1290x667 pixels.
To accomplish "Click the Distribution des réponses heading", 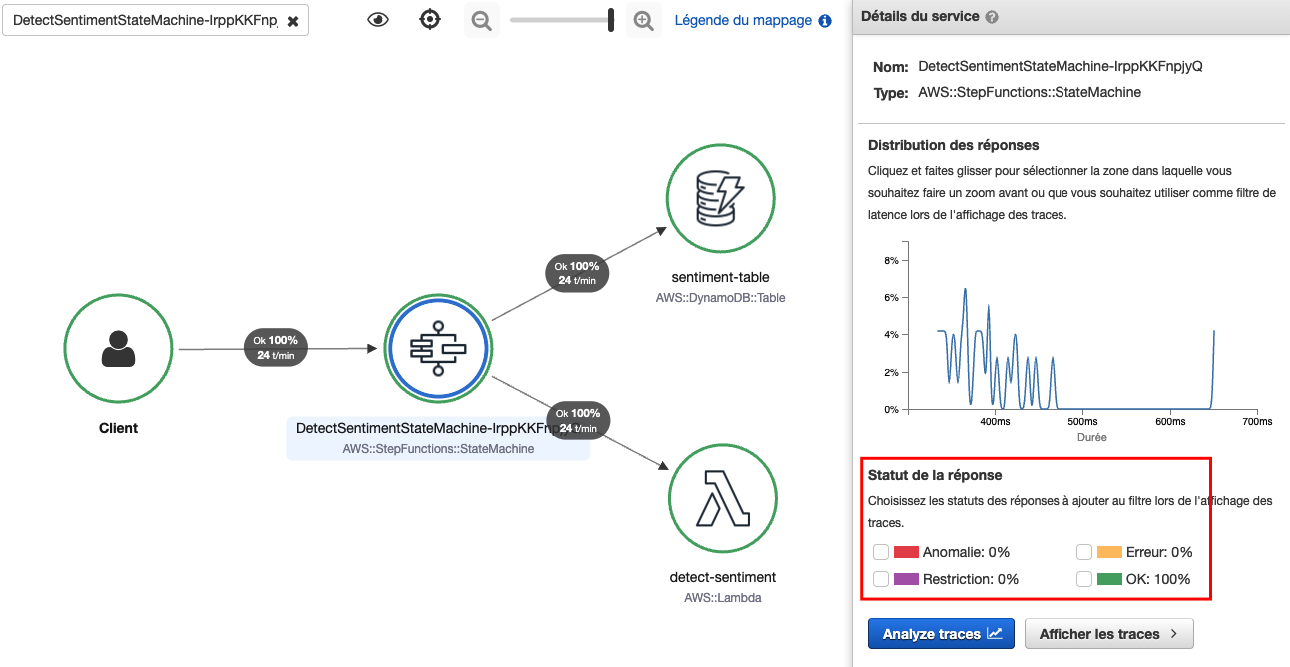I will (953, 145).
